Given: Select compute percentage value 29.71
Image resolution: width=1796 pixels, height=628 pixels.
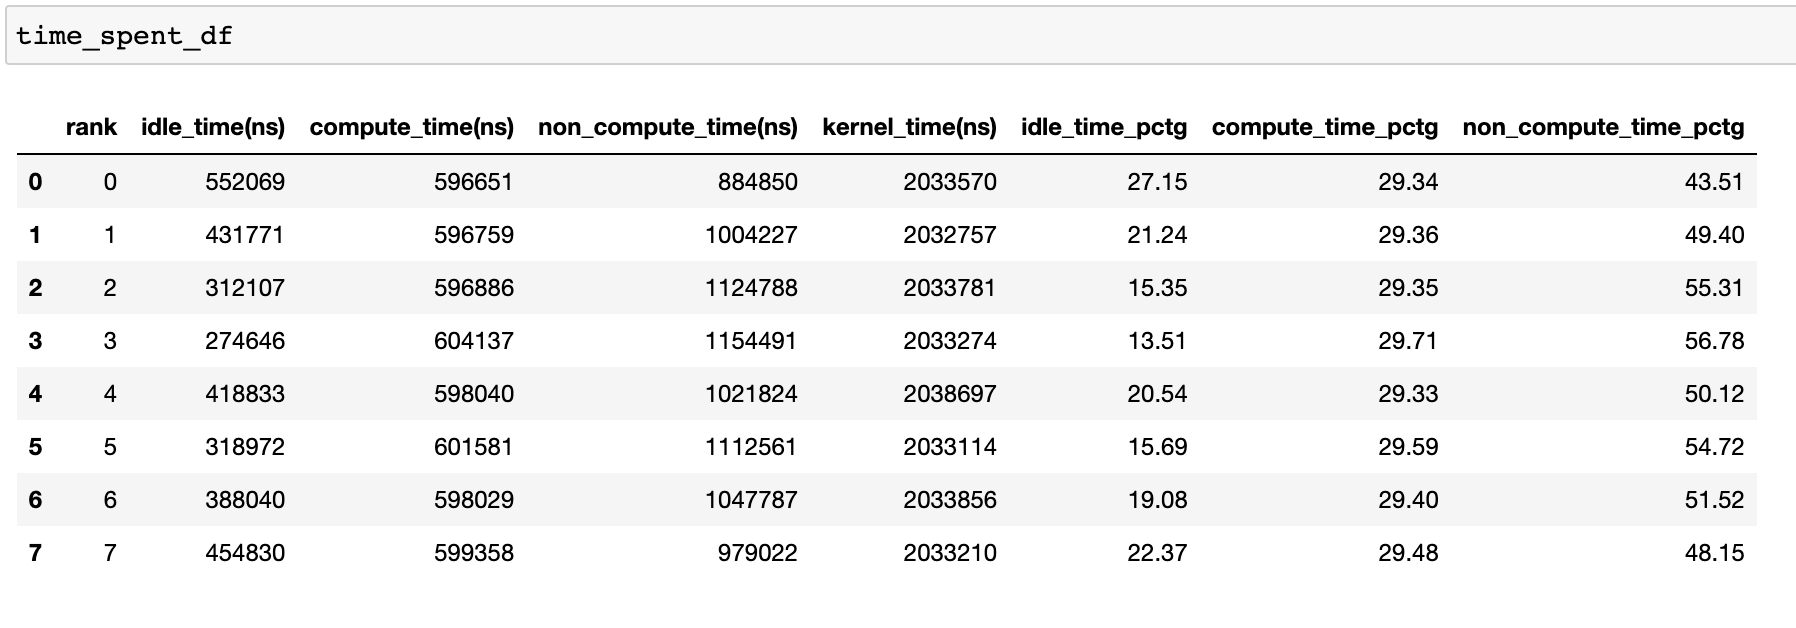Looking at the screenshot, I should point(1407,341).
